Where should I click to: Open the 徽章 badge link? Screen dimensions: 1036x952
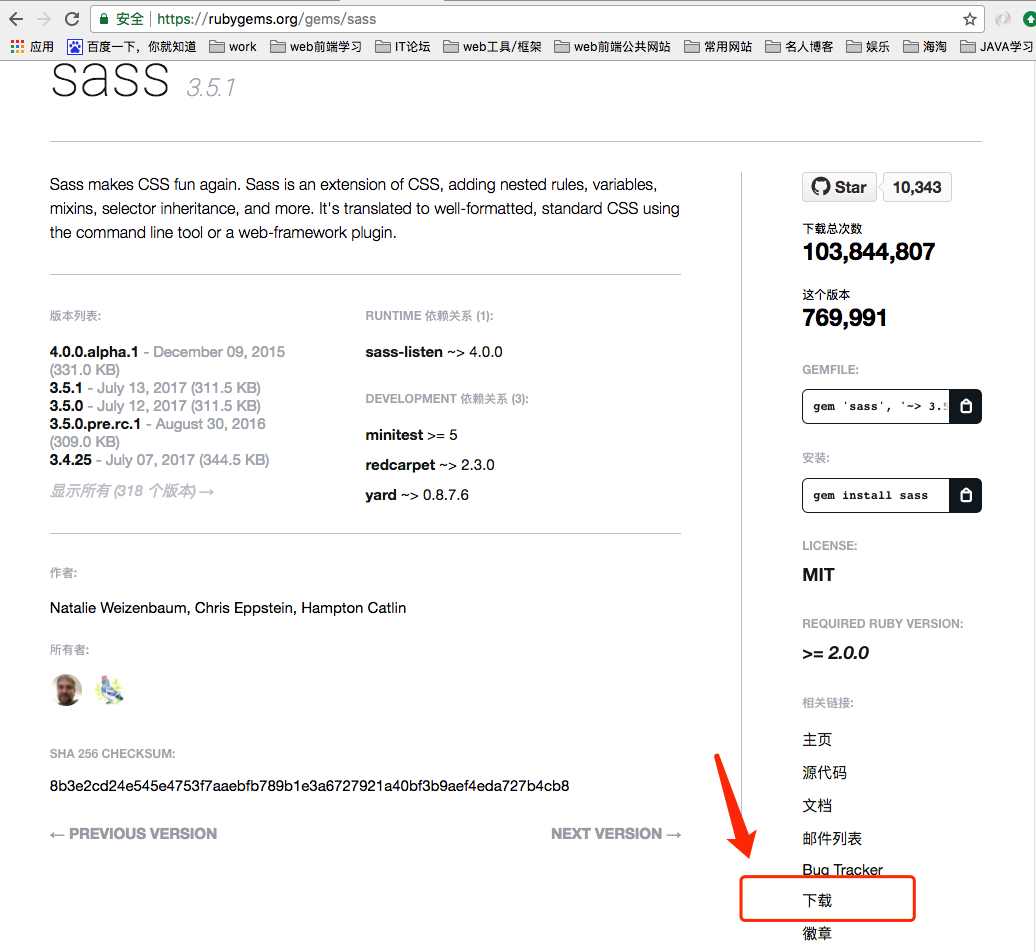point(817,934)
